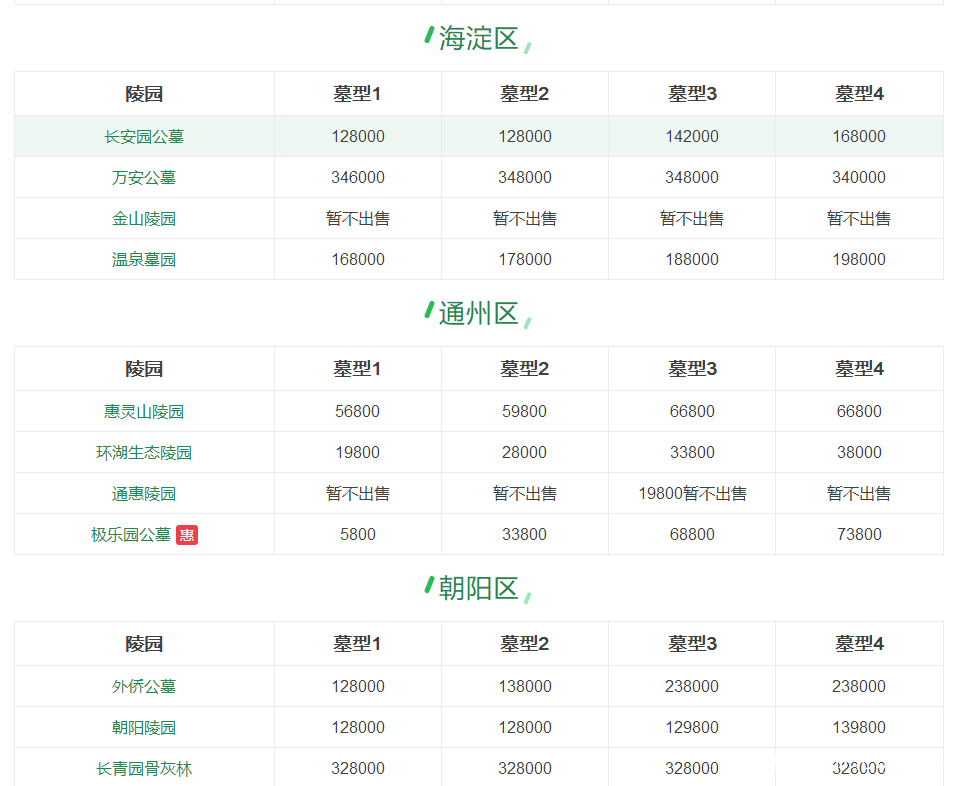Screen dimensions: 960x786
Task: Select 万安公墓 墓型4 price 340000
Action: (859, 178)
